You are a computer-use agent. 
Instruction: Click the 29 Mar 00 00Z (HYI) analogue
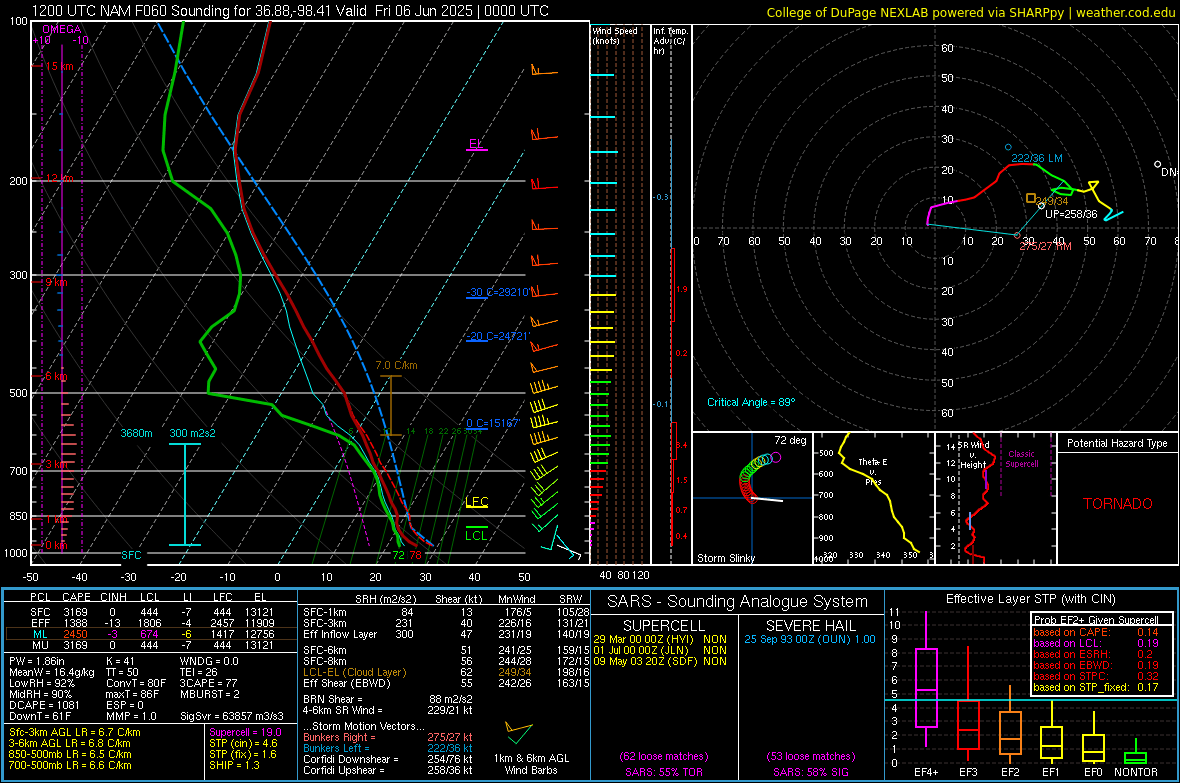tap(660, 639)
